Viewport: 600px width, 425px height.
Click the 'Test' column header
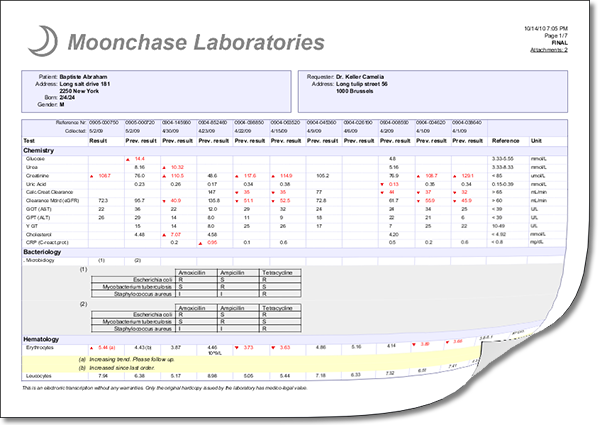(29, 141)
